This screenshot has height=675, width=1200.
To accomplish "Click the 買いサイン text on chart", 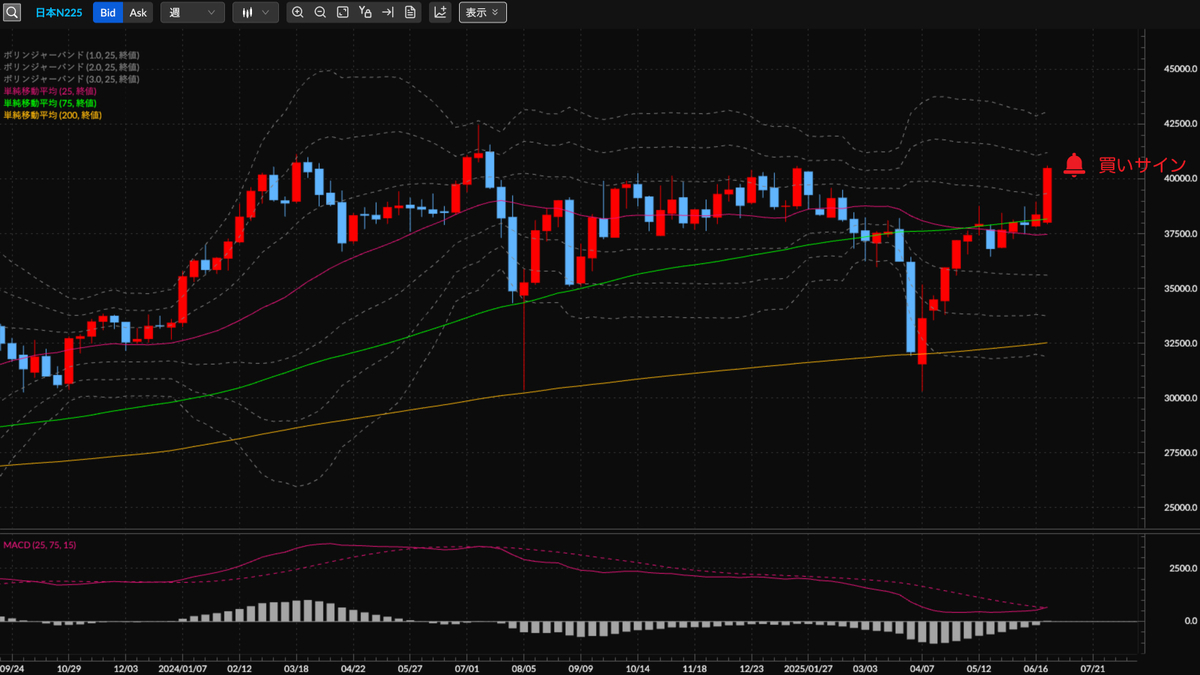I will pos(1142,165).
